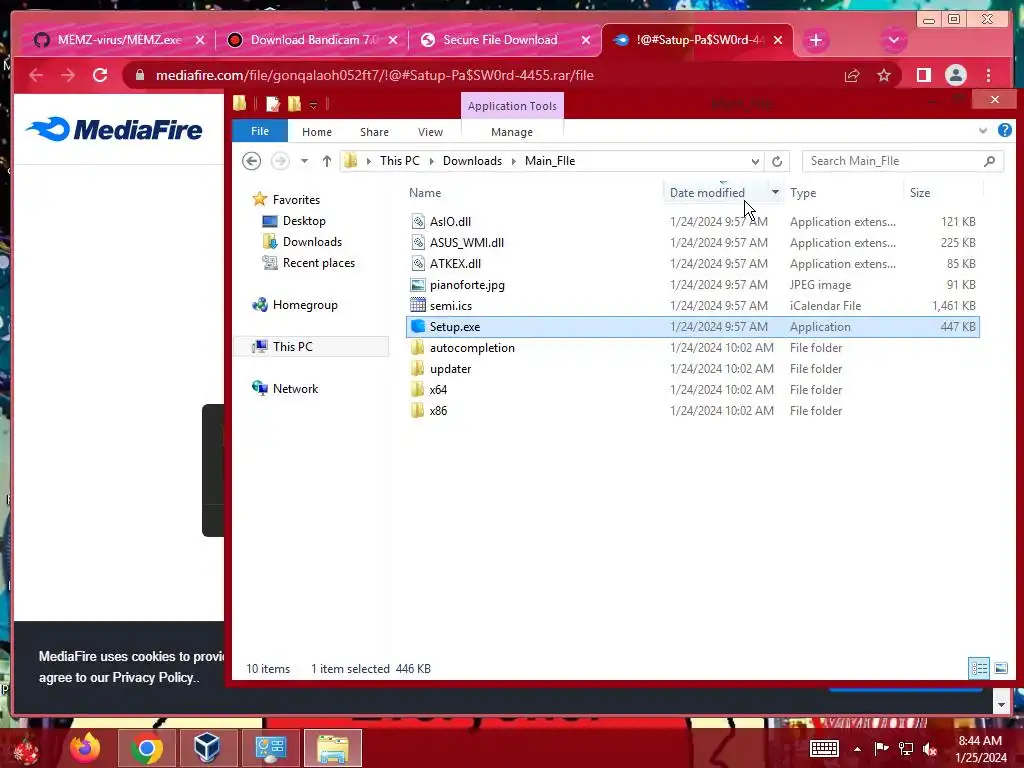Click the MediaFire logo on the page

[x=115, y=129]
